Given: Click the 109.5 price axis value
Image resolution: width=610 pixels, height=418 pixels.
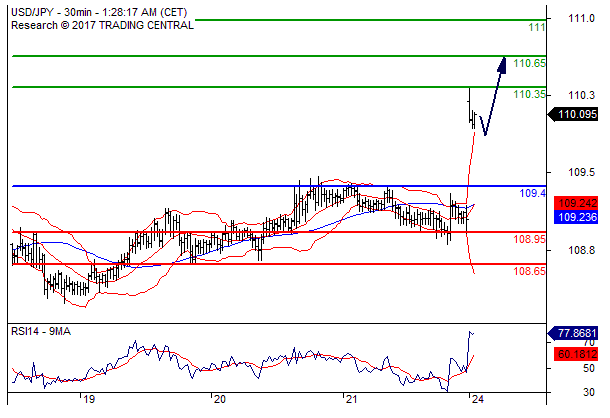Looking at the screenshot, I should [581, 172].
